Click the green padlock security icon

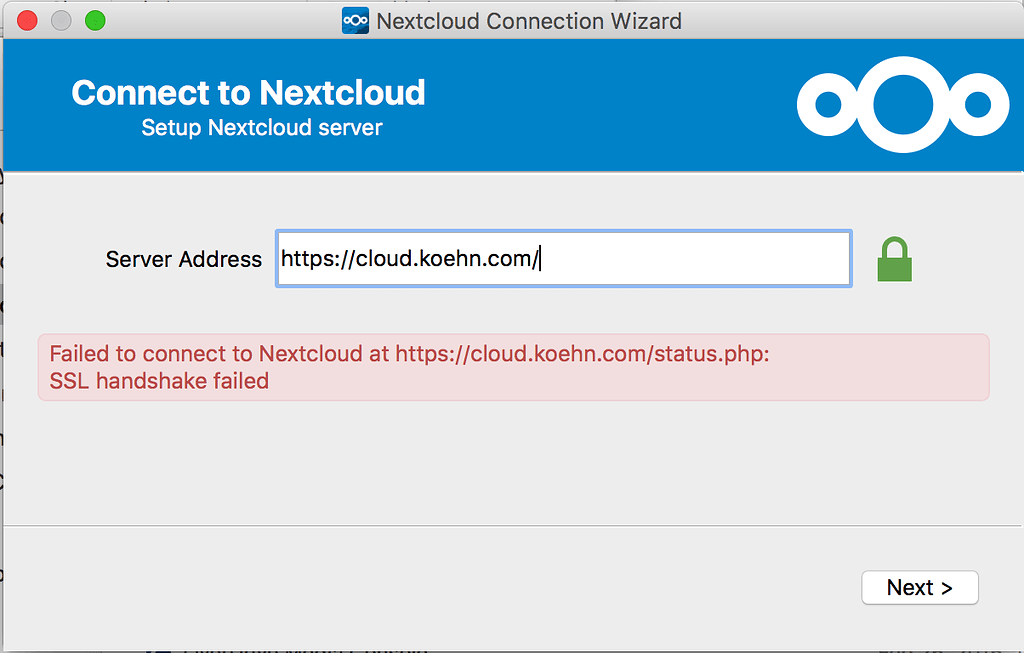[894, 260]
